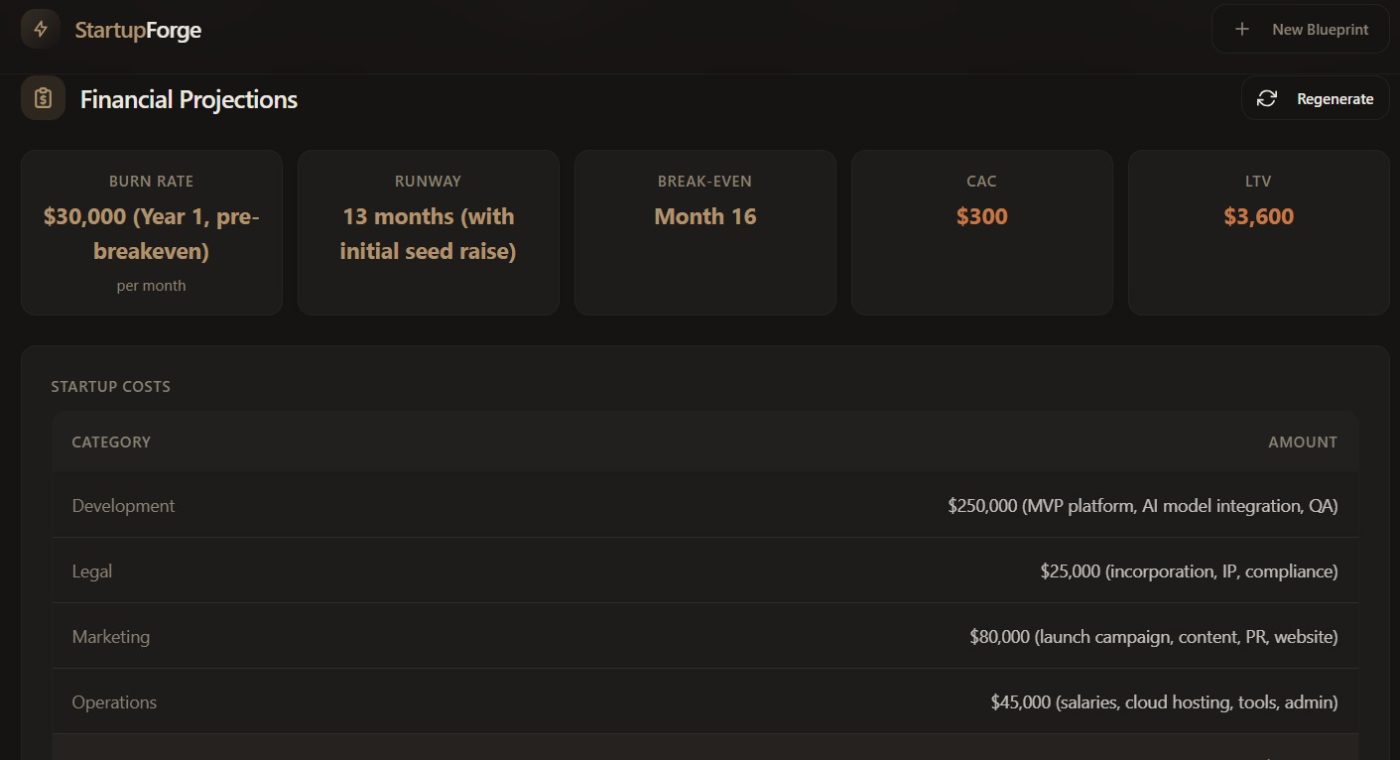Select the Development cost row
Screen dimensions: 1400x760
coord(705,506)
